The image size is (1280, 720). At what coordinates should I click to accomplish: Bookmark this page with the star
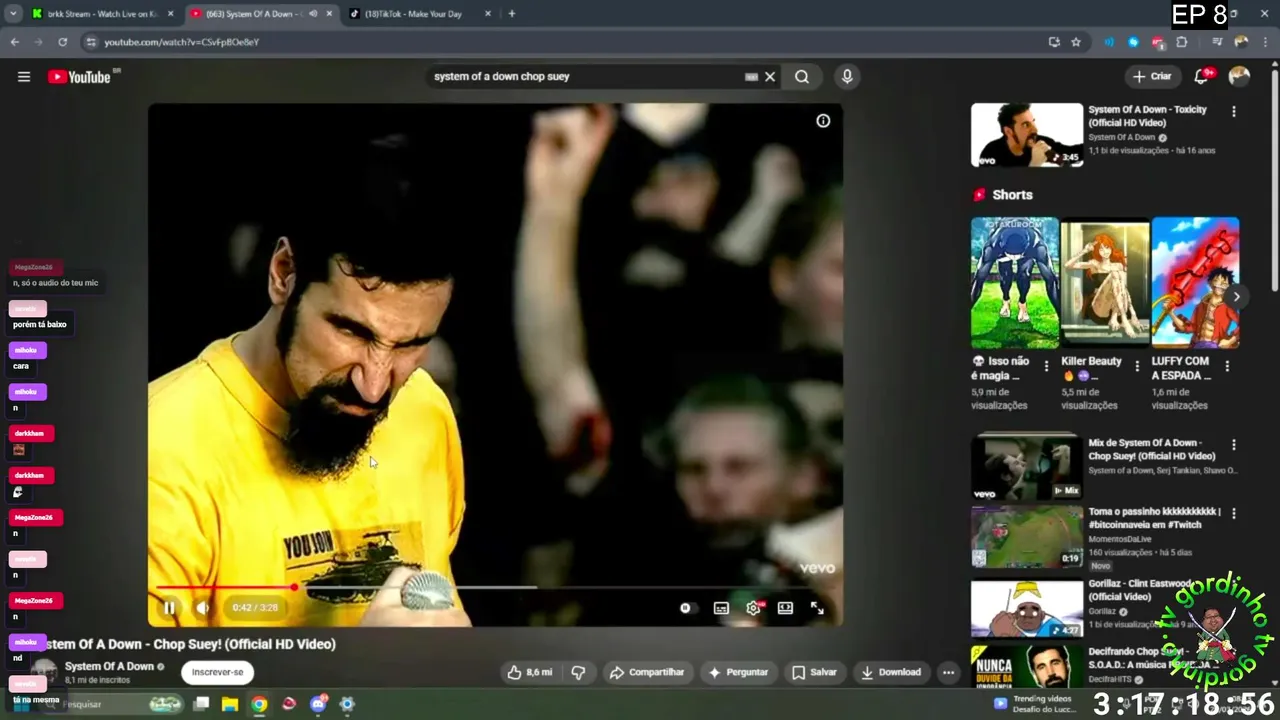[x=1076, y=42]
